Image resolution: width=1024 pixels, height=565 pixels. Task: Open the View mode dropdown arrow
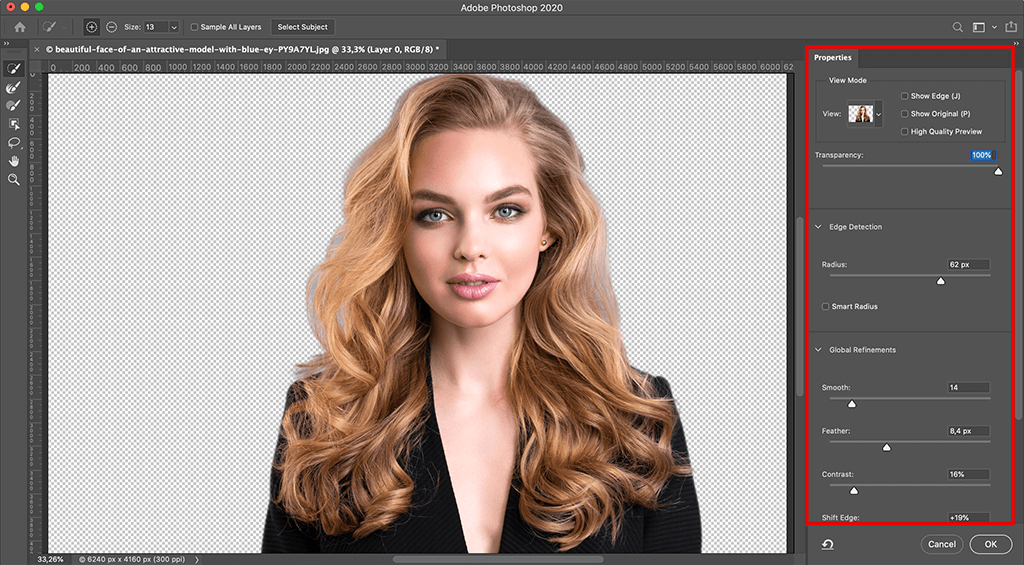pos(878,114)
